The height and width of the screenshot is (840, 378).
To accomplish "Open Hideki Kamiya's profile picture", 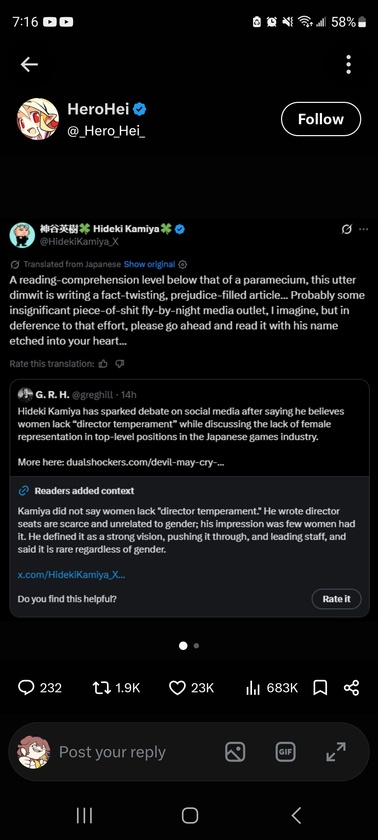I will (x=22, y=235).
